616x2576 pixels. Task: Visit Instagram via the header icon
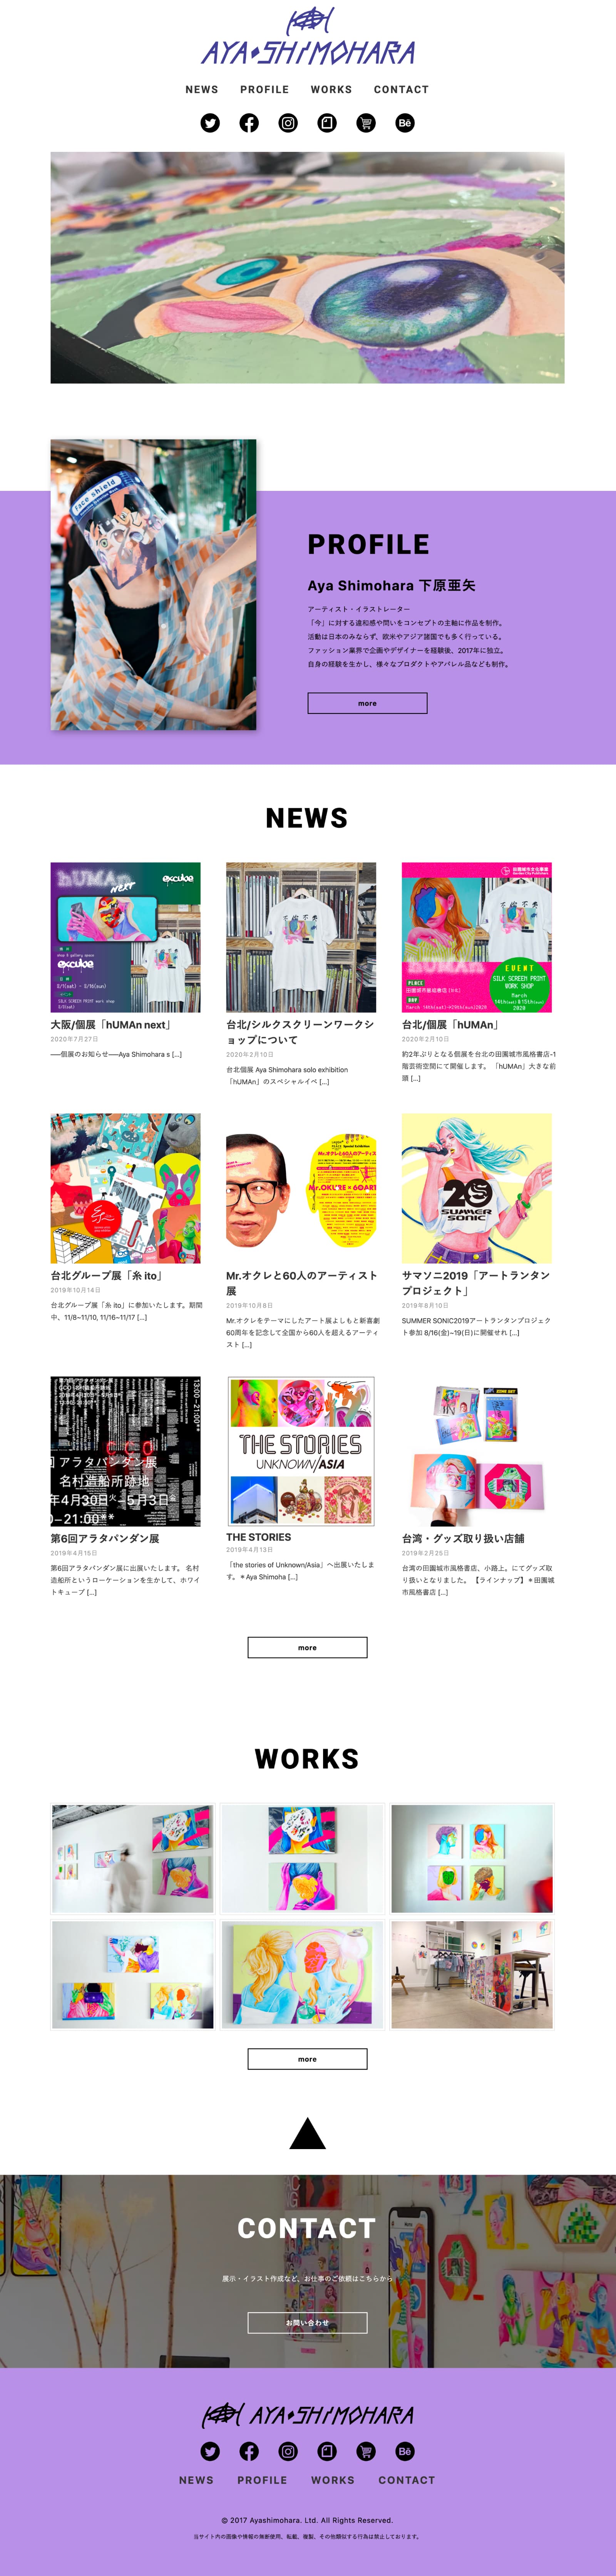tap(288, 123)
